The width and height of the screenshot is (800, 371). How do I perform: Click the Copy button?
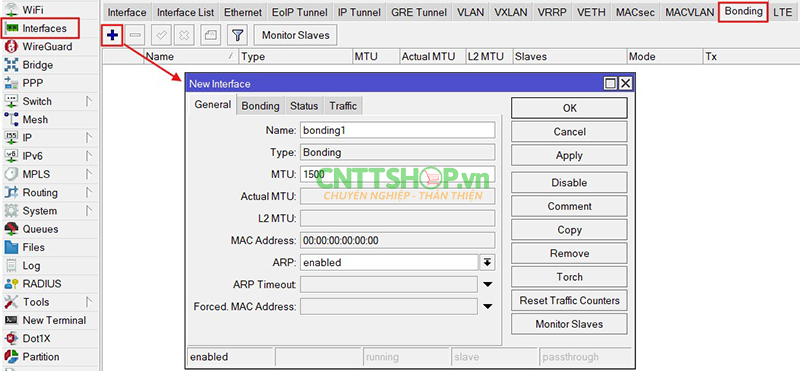click(569, 230)
